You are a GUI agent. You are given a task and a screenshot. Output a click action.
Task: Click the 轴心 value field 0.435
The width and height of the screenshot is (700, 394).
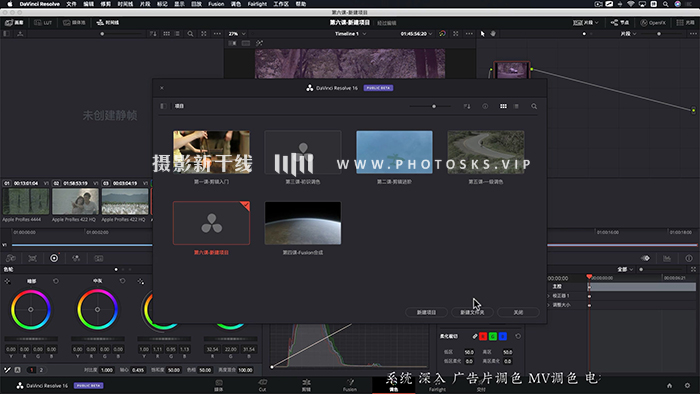138,370
